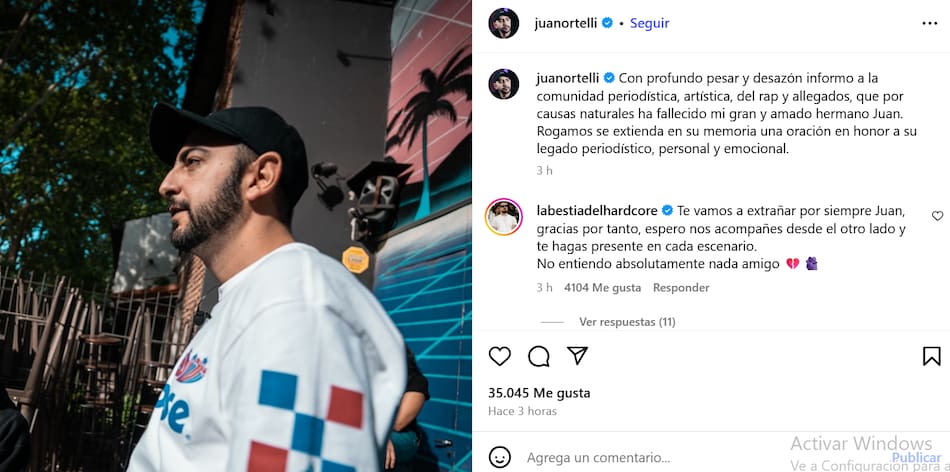Open the labestiadelhardcore username link
The width and height of the screenshot is (950, 472).
pyautogui.click(x=597, y=210)
